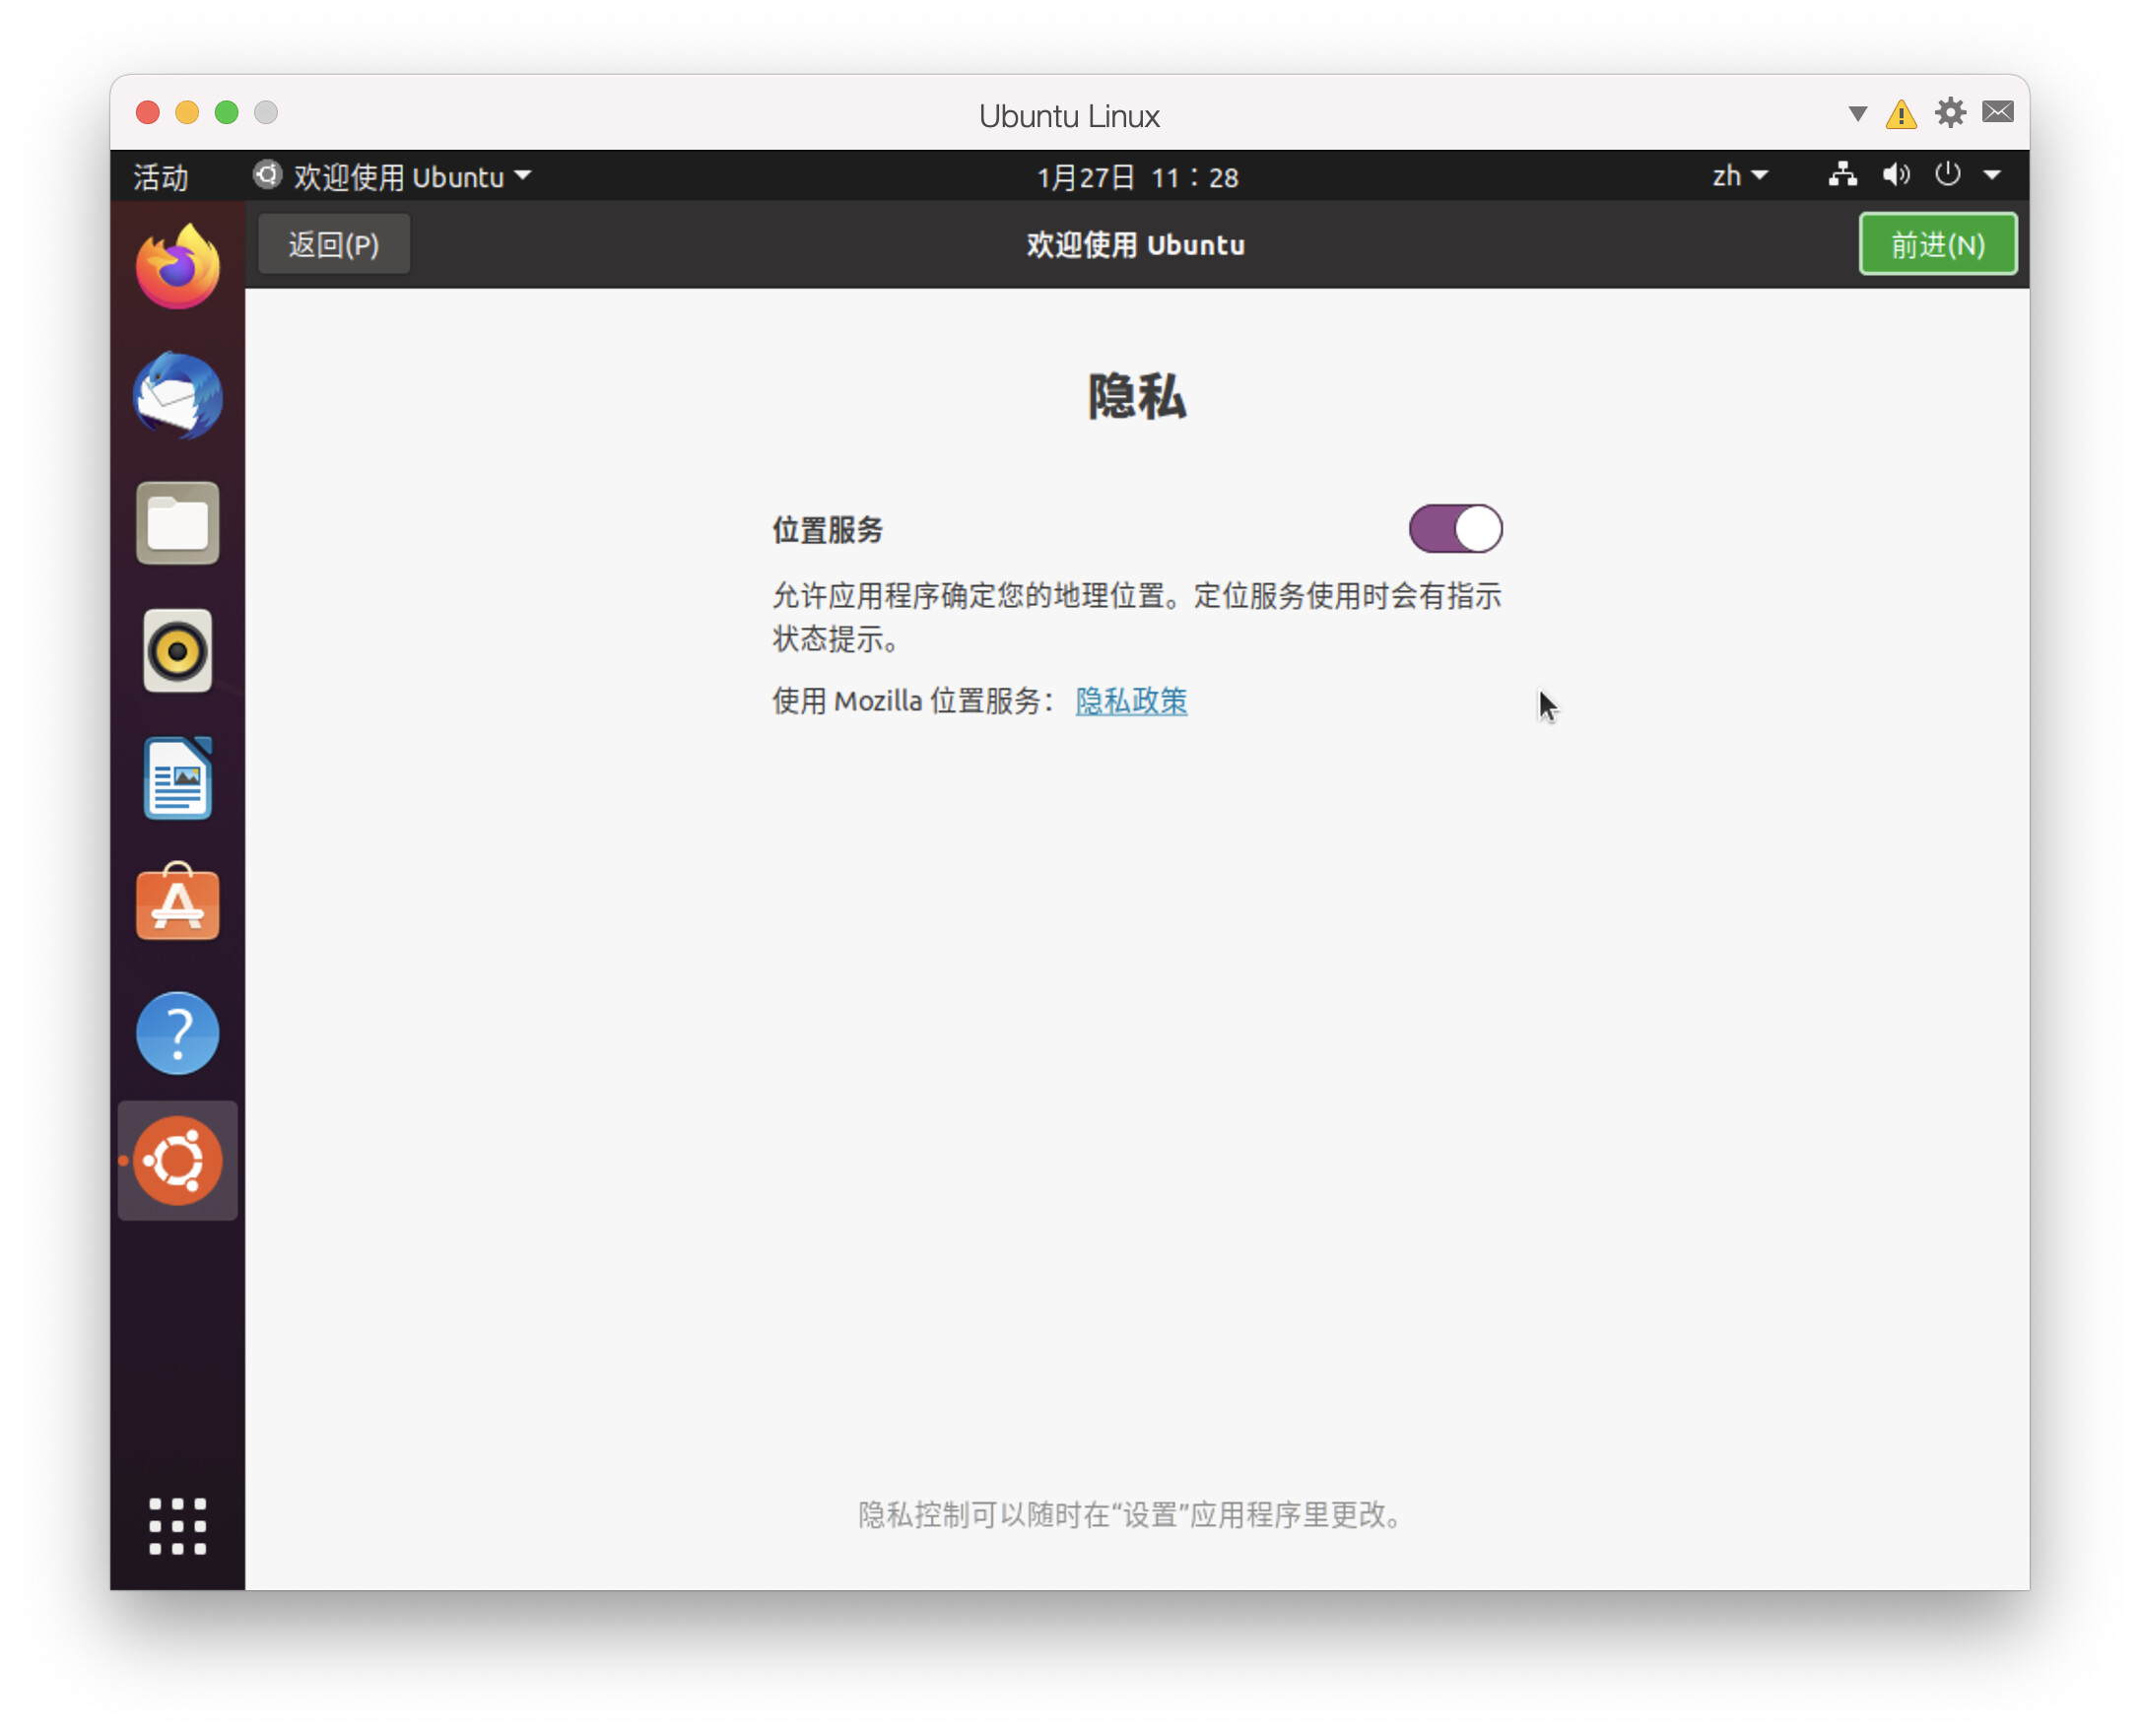Open the Files manager icon
Screen dimensions: 2140x1736
[177, 523]
